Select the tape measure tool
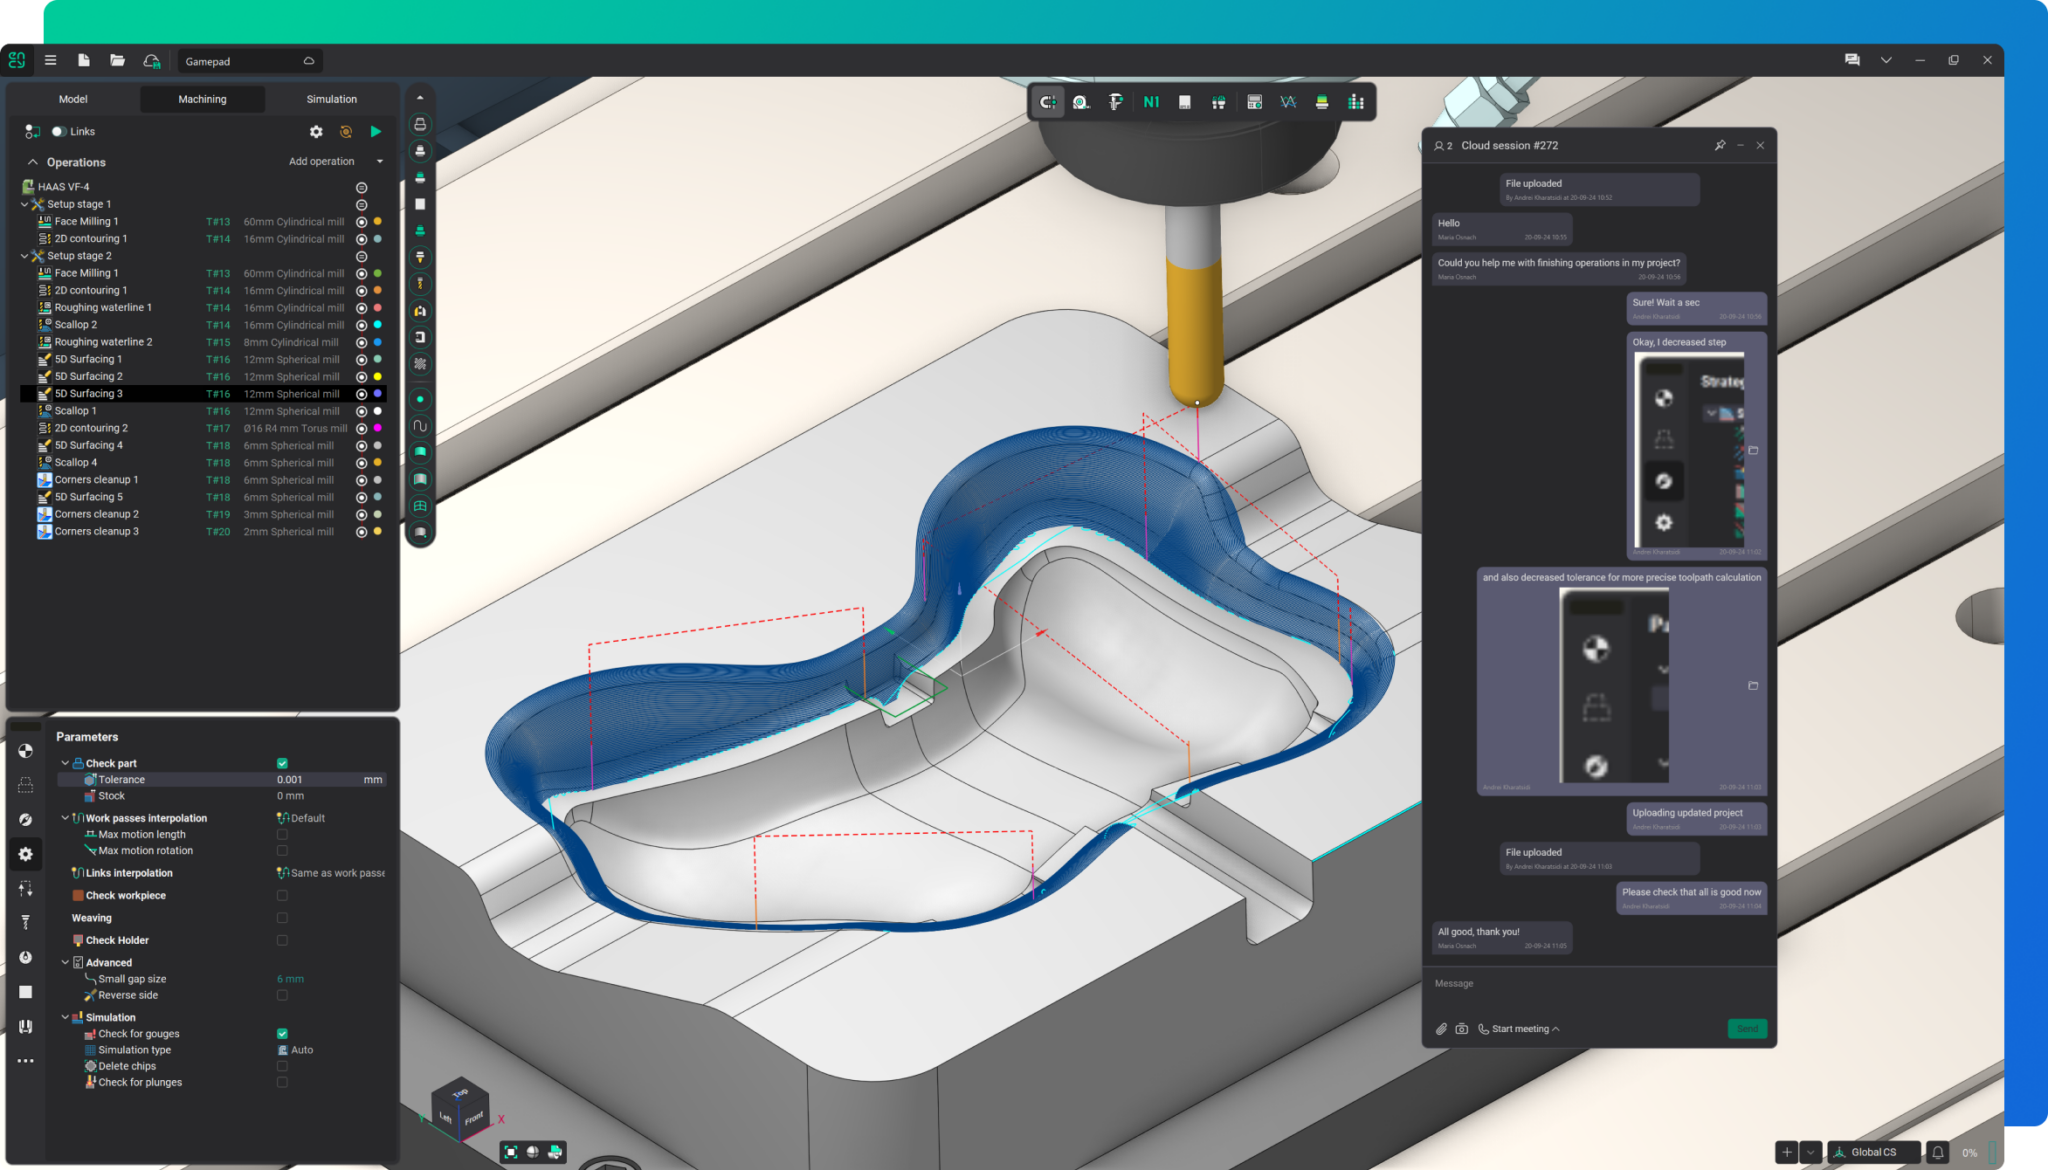Viewport: 2048px width, 1170px height. [1081, 102]
